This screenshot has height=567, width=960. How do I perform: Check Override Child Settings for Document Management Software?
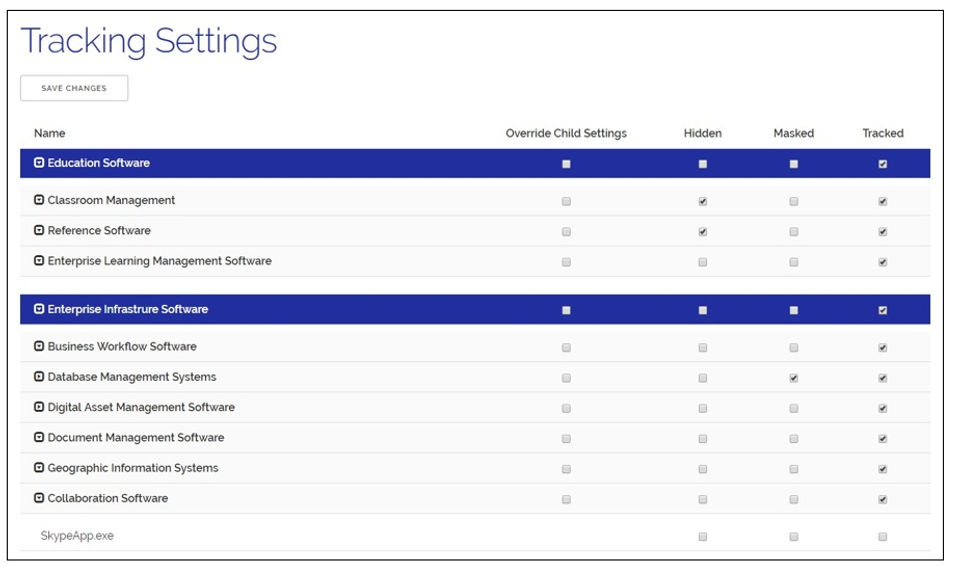pyautogui.click(x=566, y=439)
